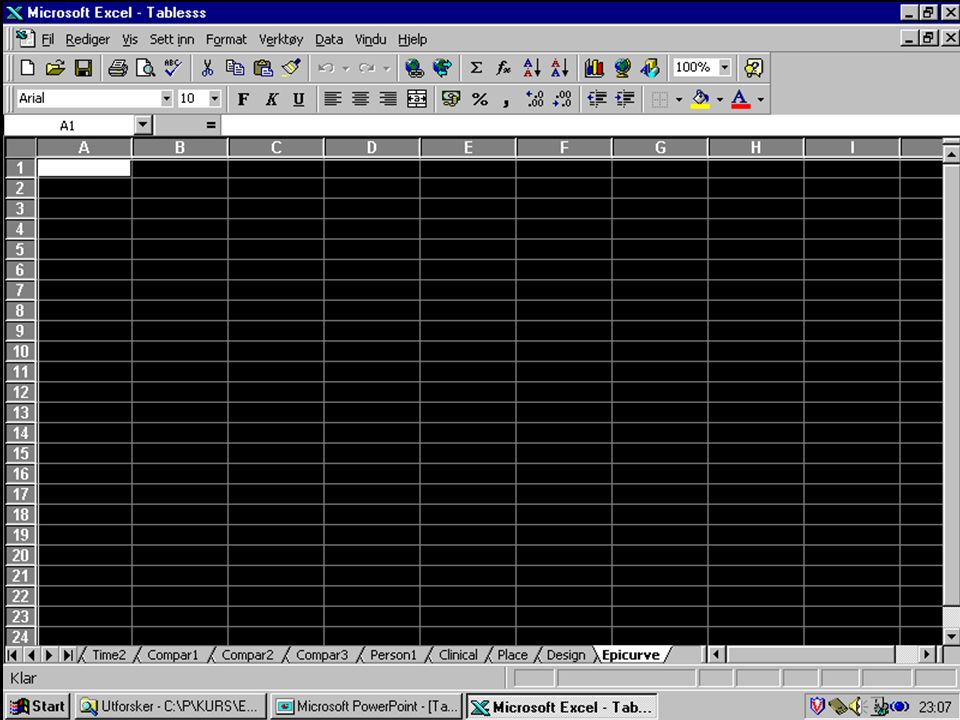This screenshot has height=720, width=960.
Task: Switch to Utforsker taskbar button
Action: [x=171, y=707]
